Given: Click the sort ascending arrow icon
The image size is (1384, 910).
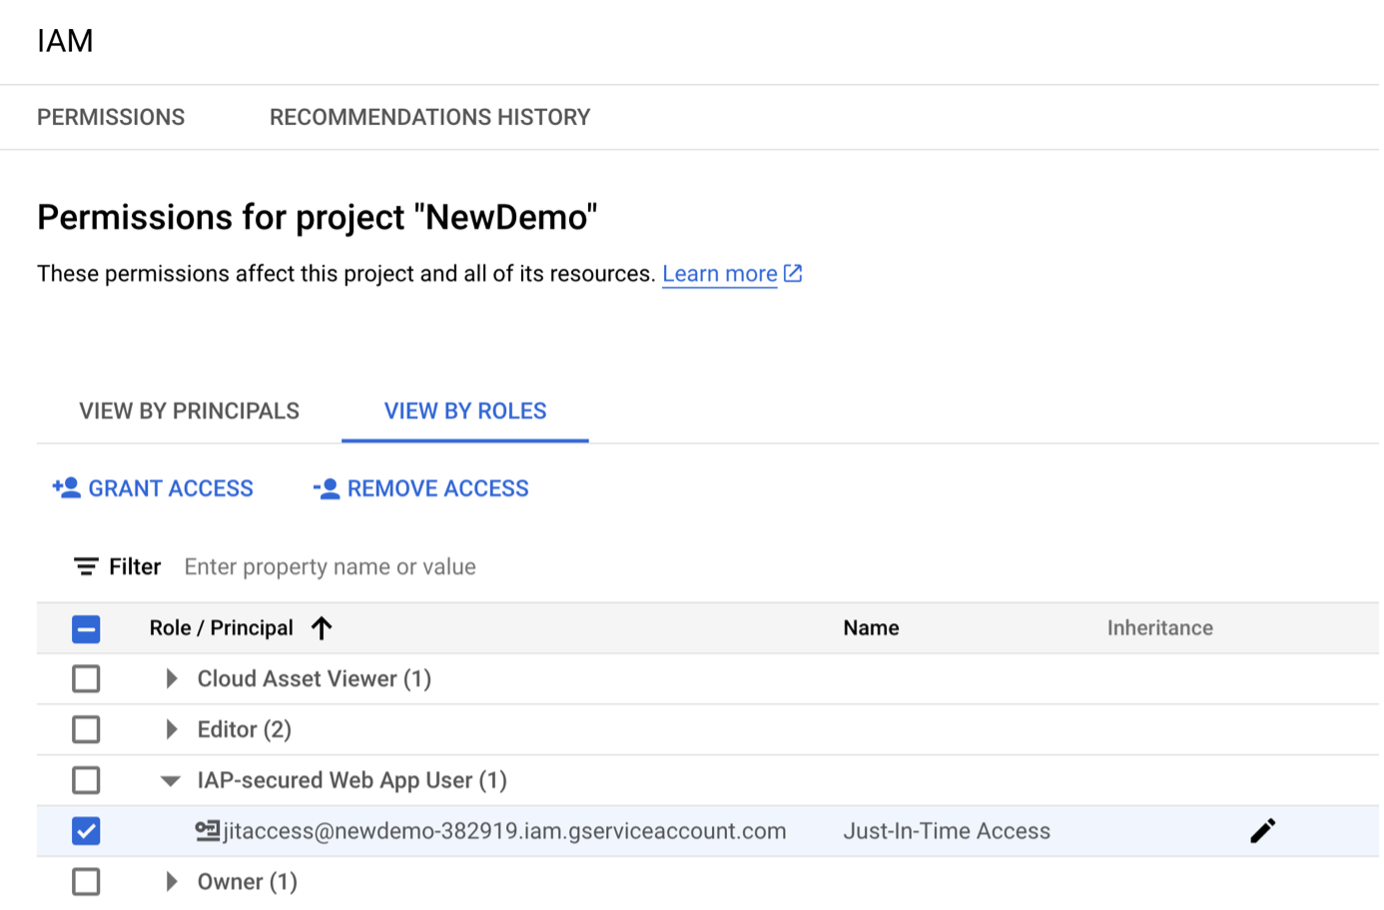Looking at the screenshot, I should coord(321,628).
